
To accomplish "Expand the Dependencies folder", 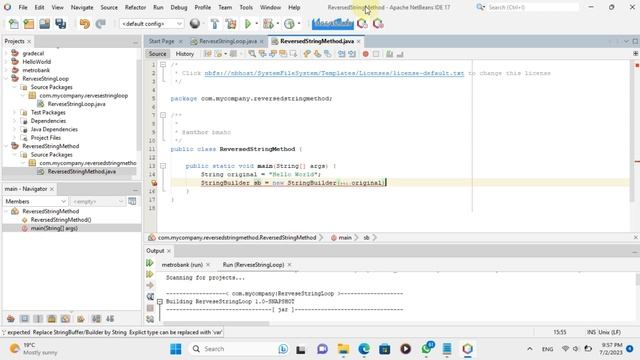I will coord(15,121).
